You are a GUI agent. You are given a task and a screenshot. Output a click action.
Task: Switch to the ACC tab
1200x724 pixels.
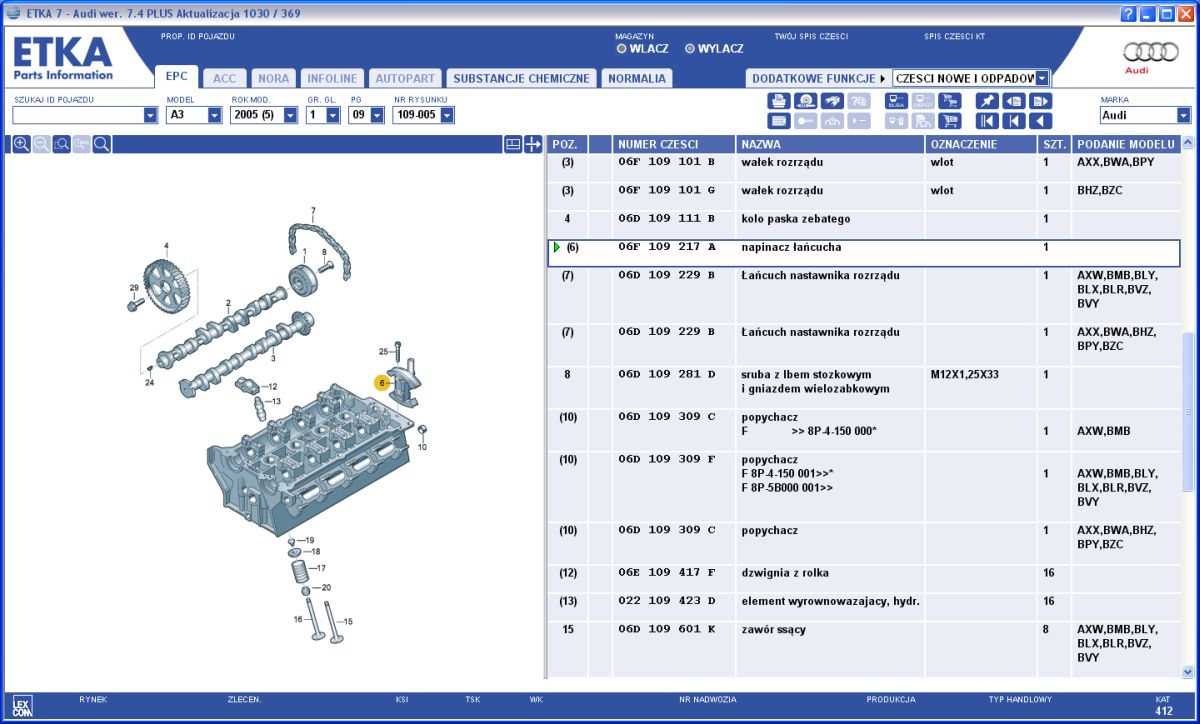(225, 78)
